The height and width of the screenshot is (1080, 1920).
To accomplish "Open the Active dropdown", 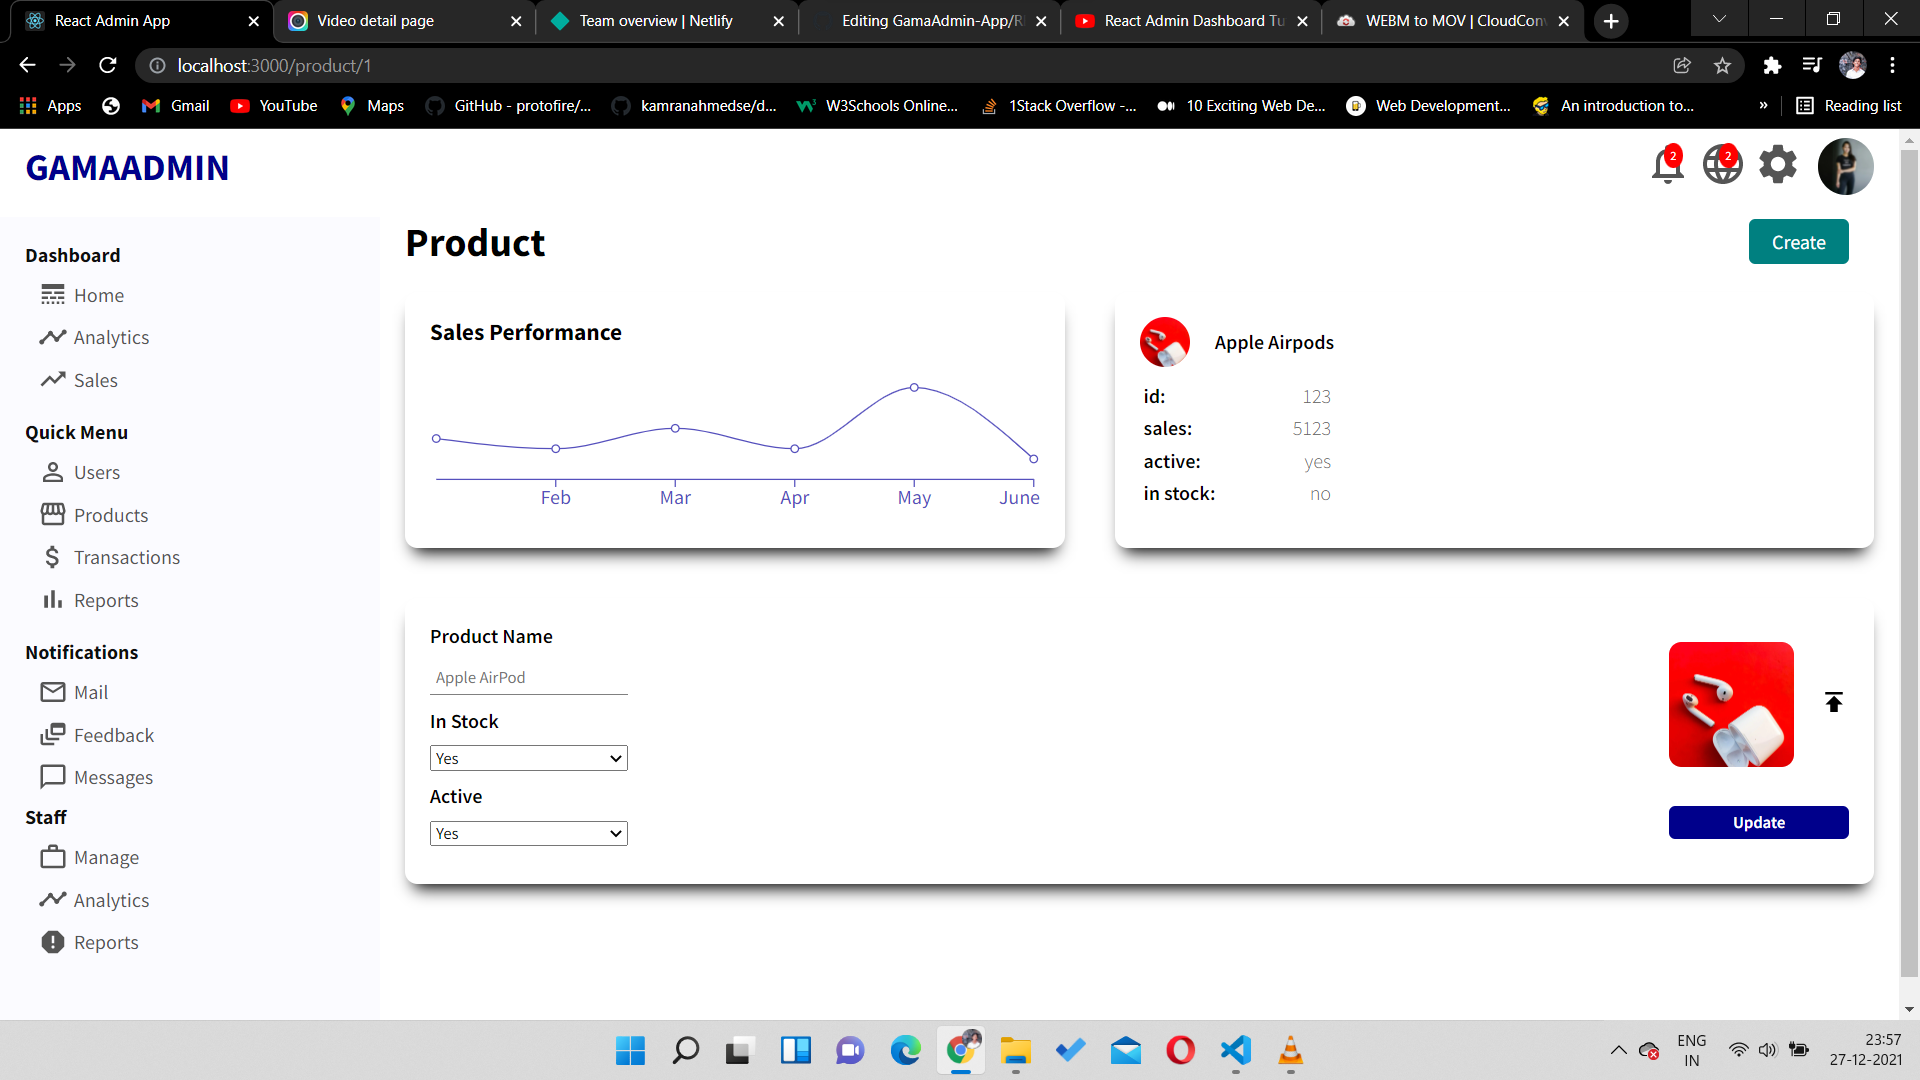I will (528, 833).
